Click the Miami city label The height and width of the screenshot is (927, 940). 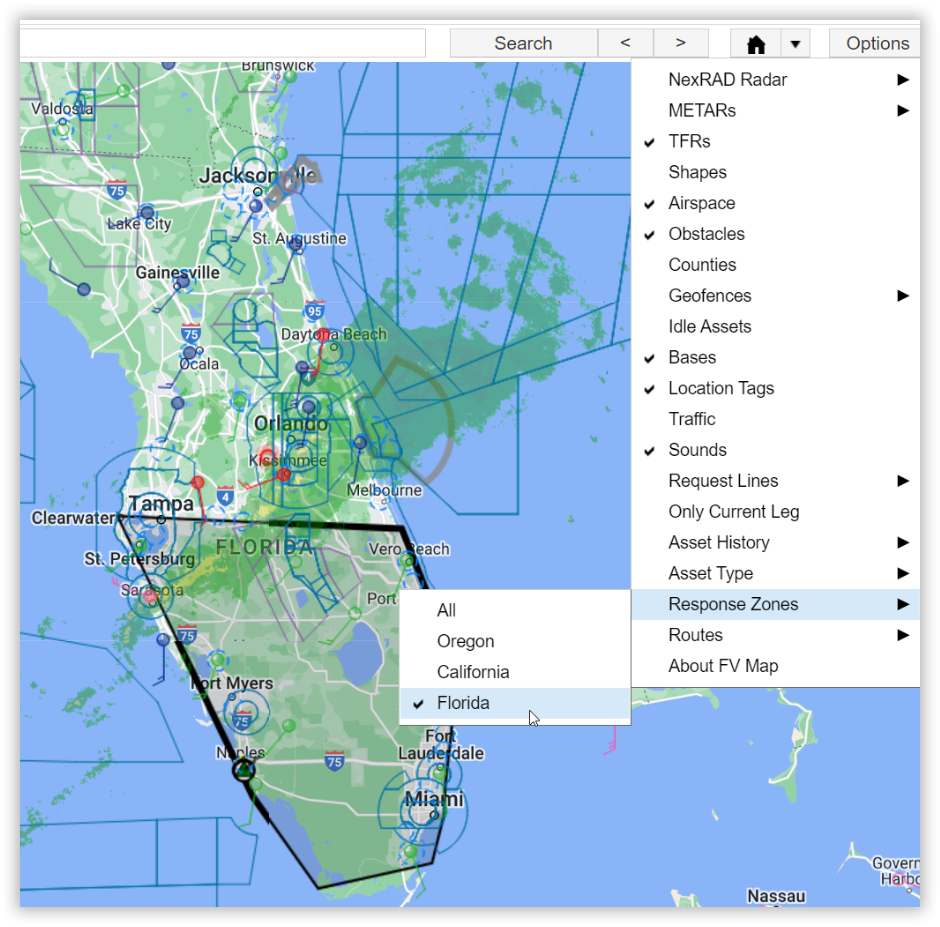click(x=434, y=799)
